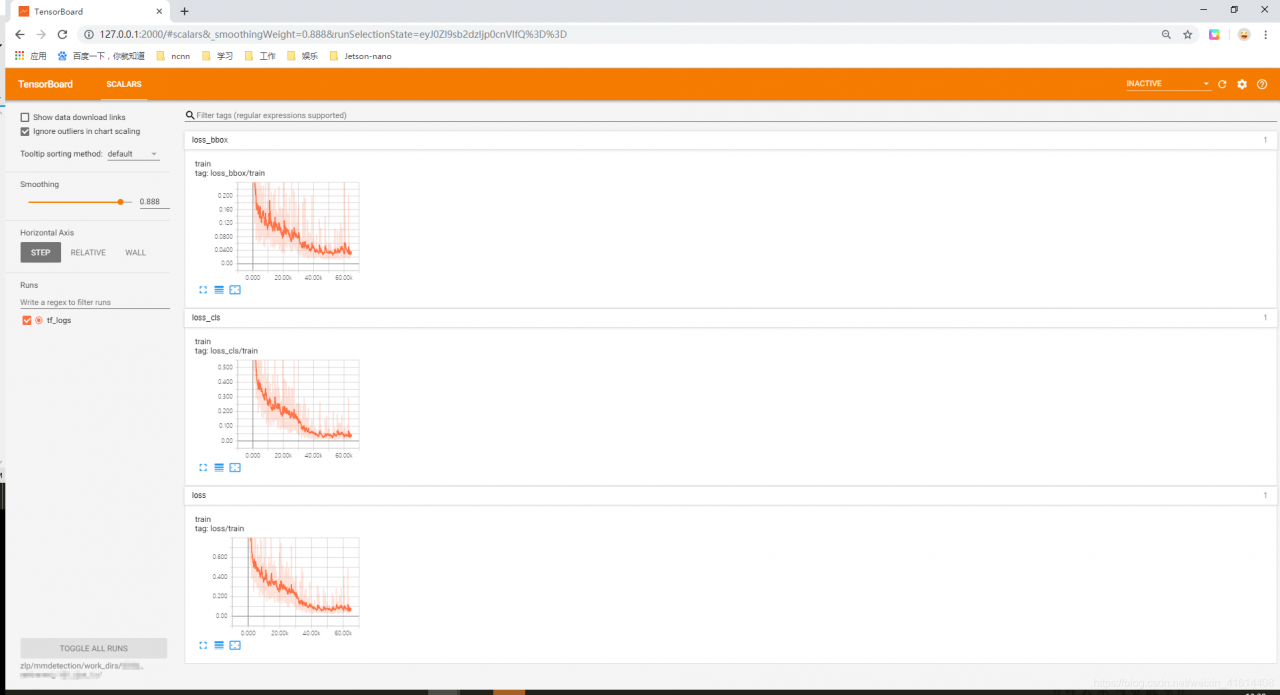
Task: Click the Filter tags search field
Action: (x=730, y=115)
